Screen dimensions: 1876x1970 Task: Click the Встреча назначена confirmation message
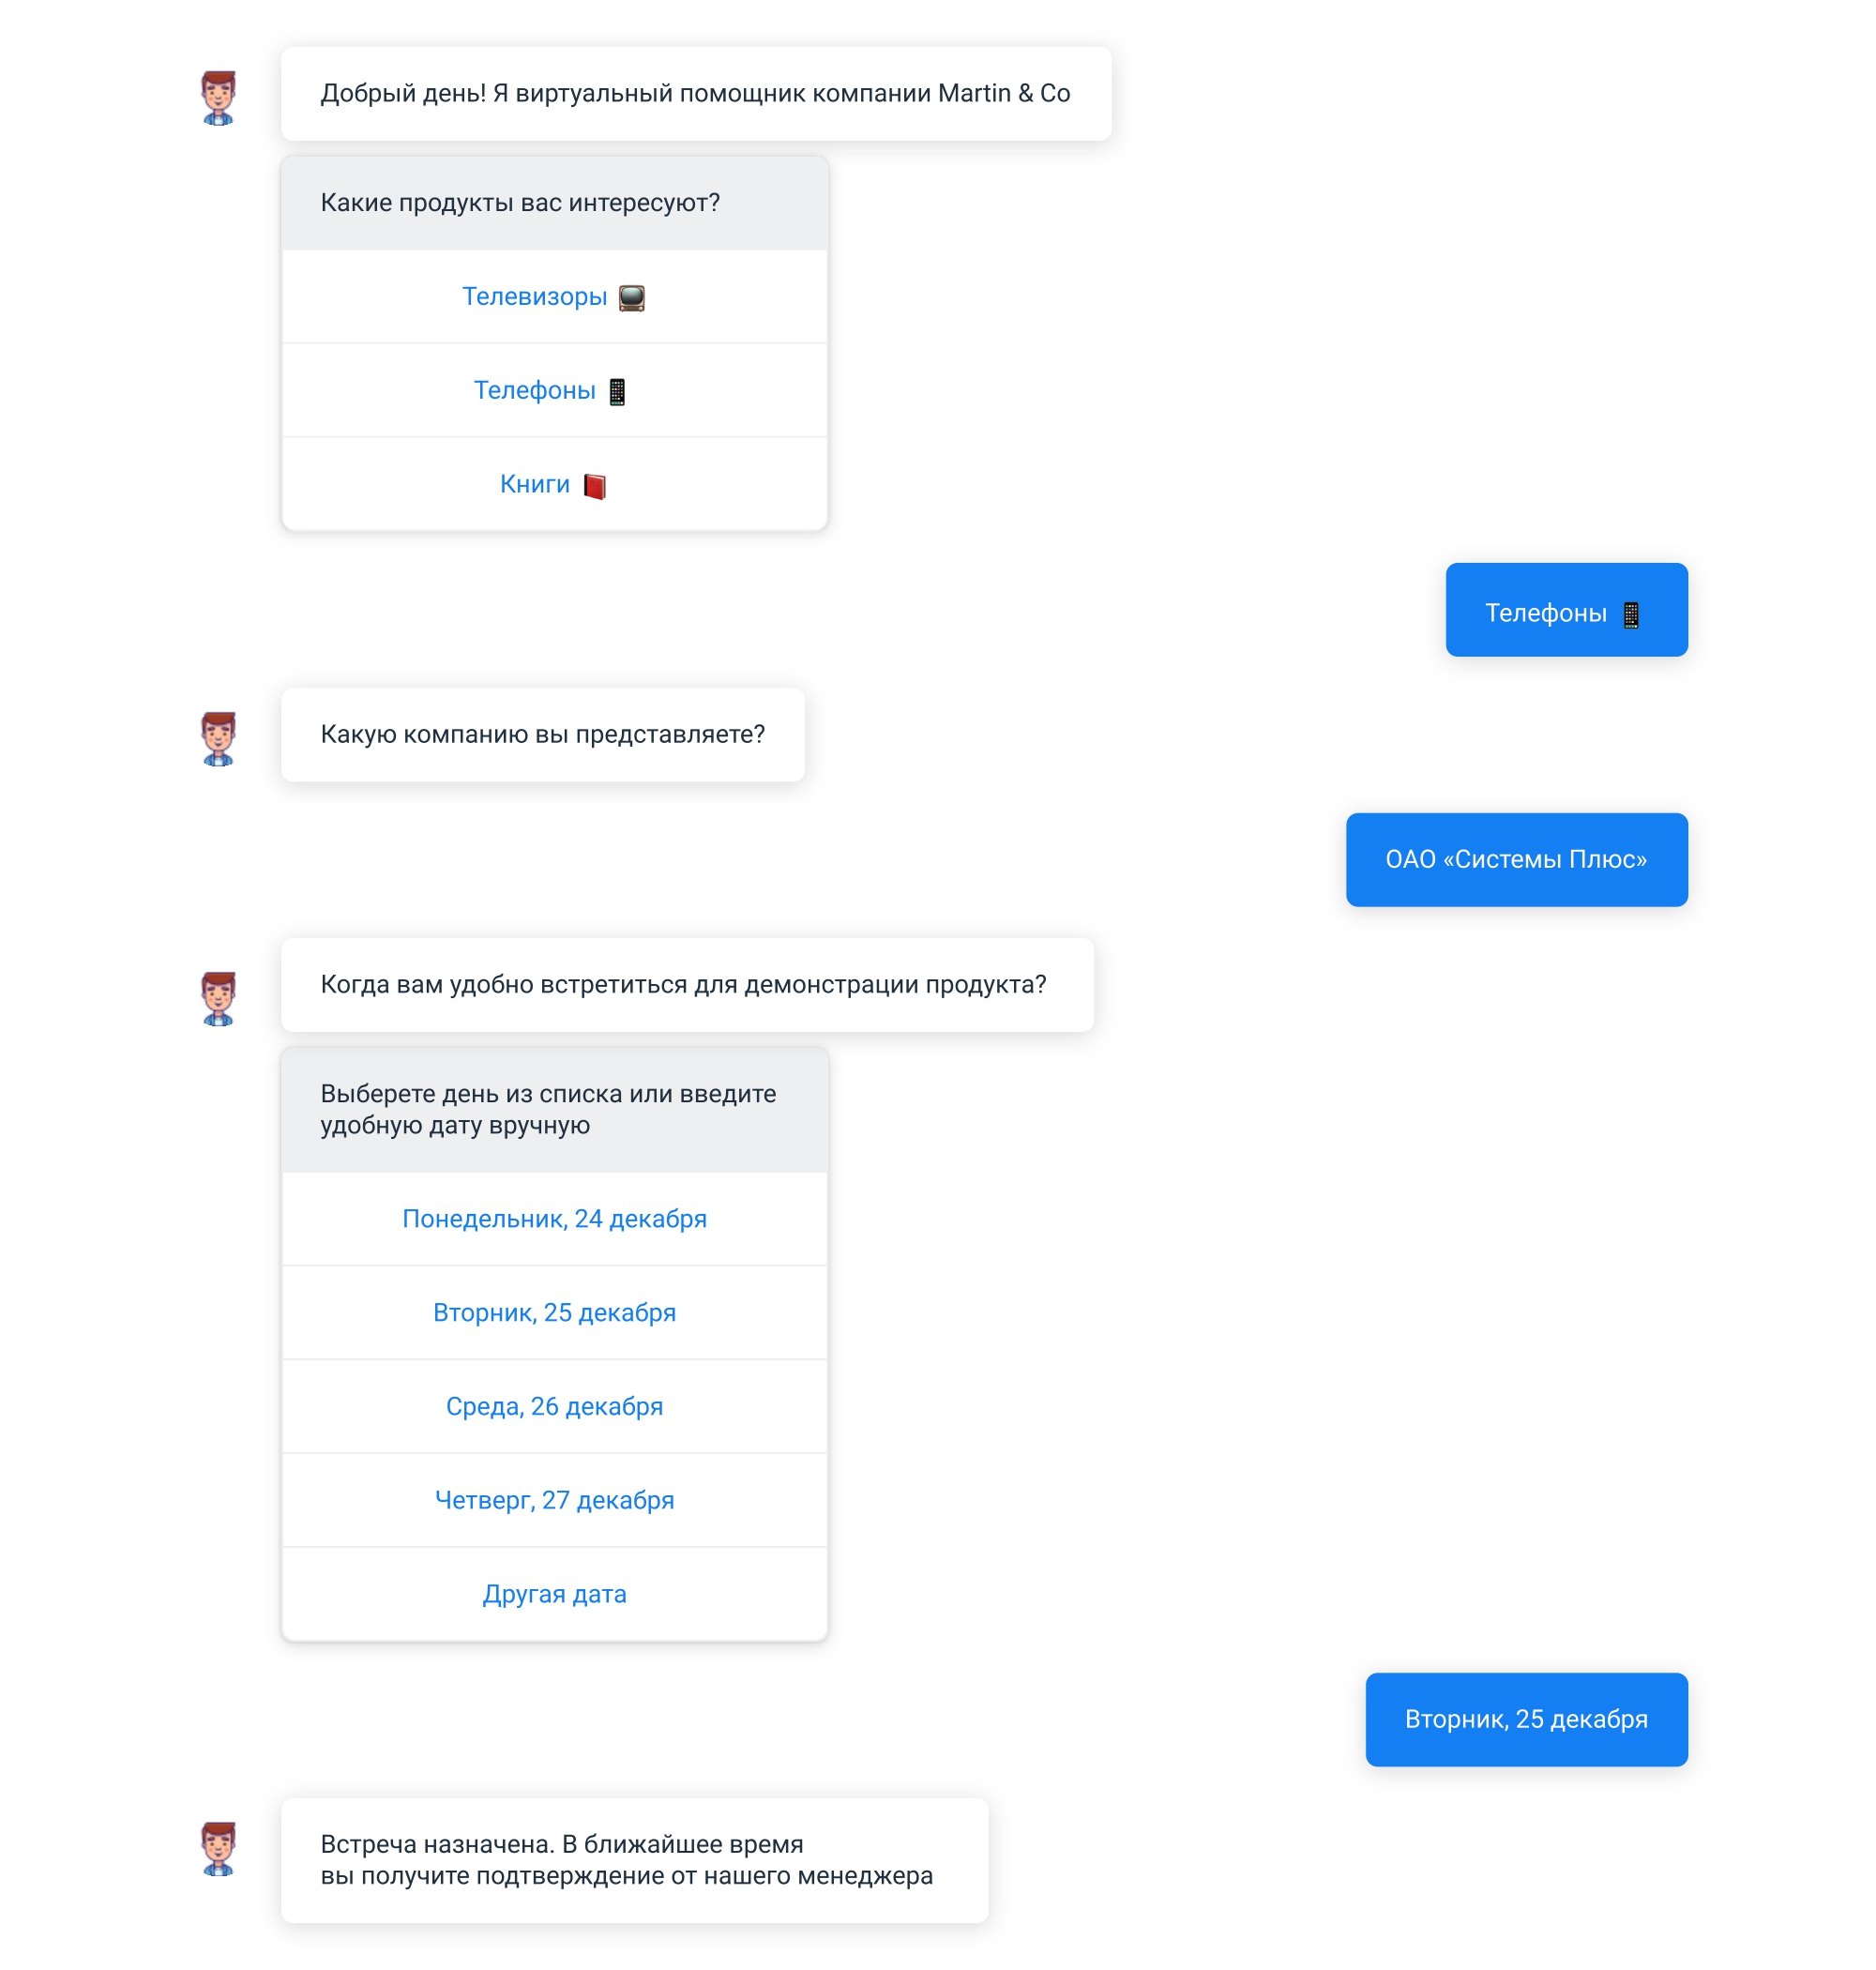tap(635, 1861)
